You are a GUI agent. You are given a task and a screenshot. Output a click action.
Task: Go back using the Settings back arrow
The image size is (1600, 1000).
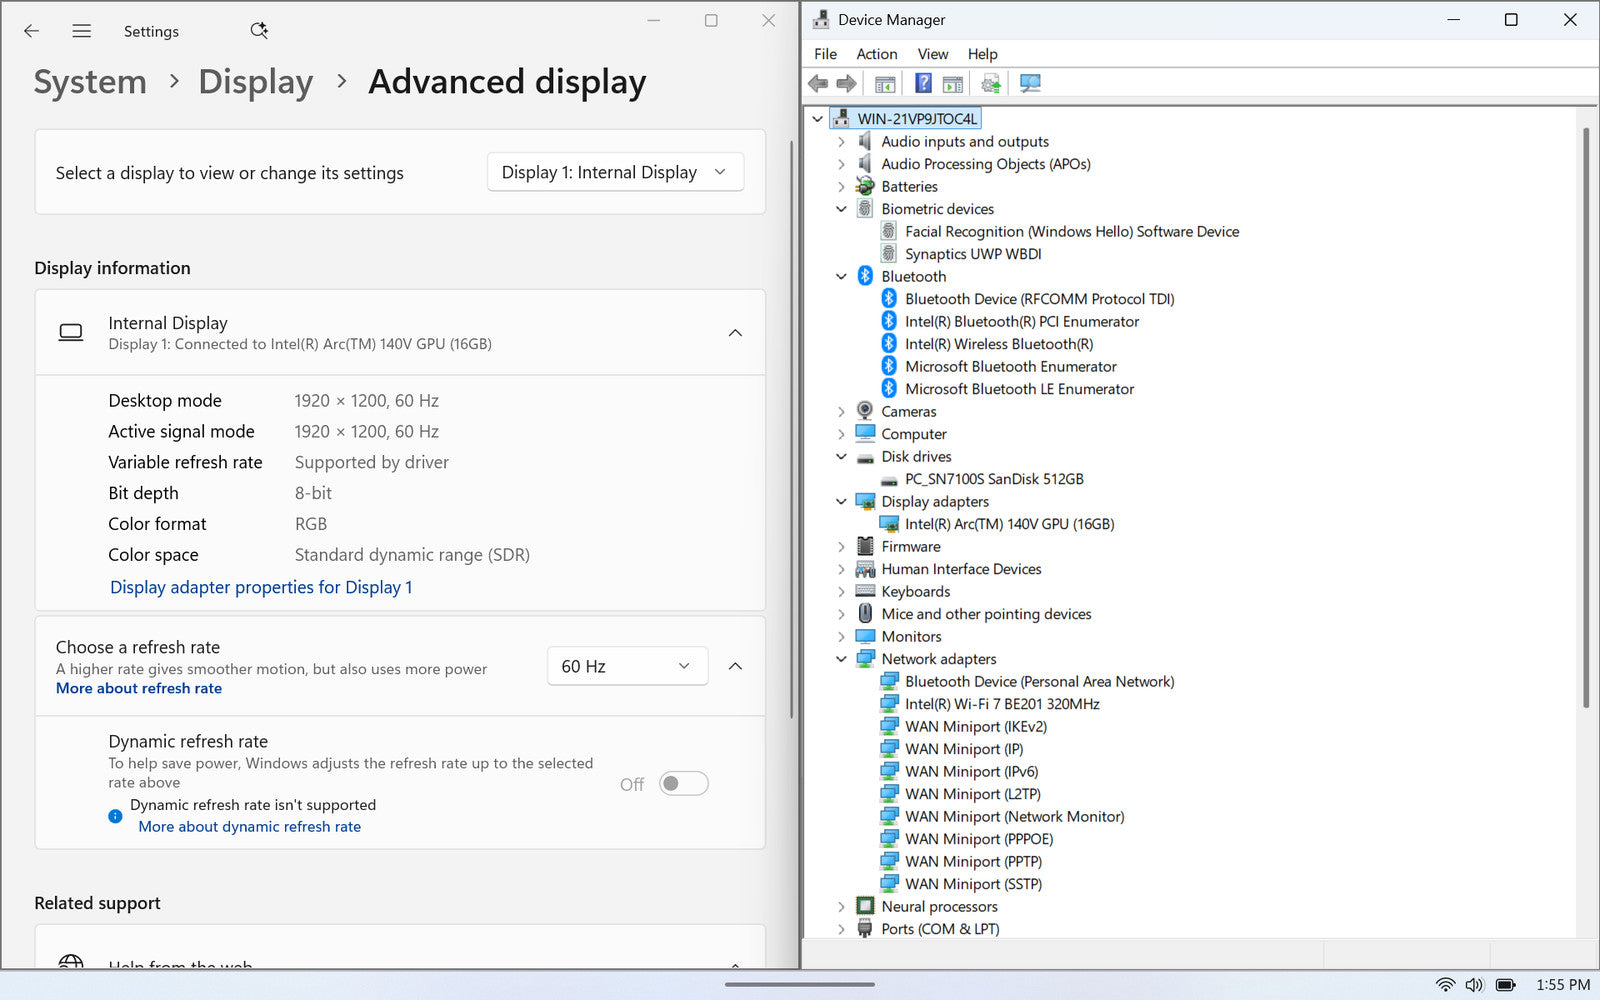[x=32, y=31]
